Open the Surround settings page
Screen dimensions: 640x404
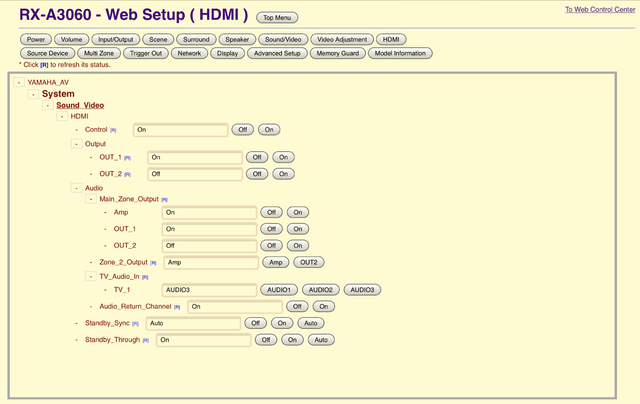click(196, 40)
